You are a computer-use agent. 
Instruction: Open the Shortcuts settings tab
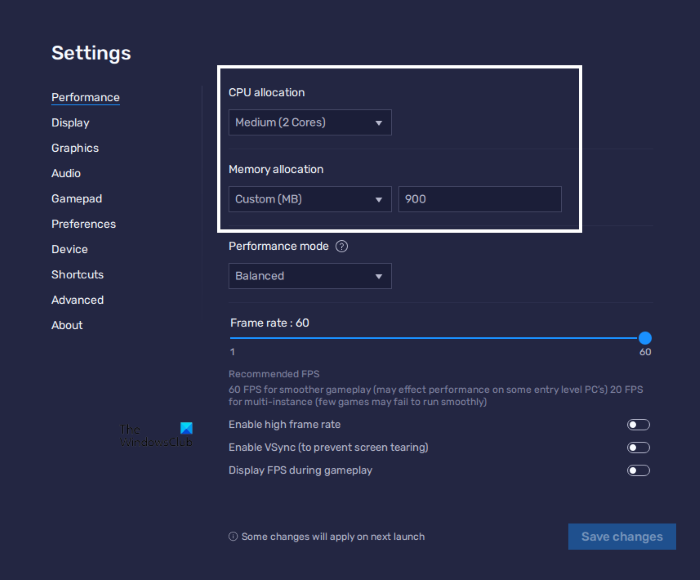click(77, 274)
